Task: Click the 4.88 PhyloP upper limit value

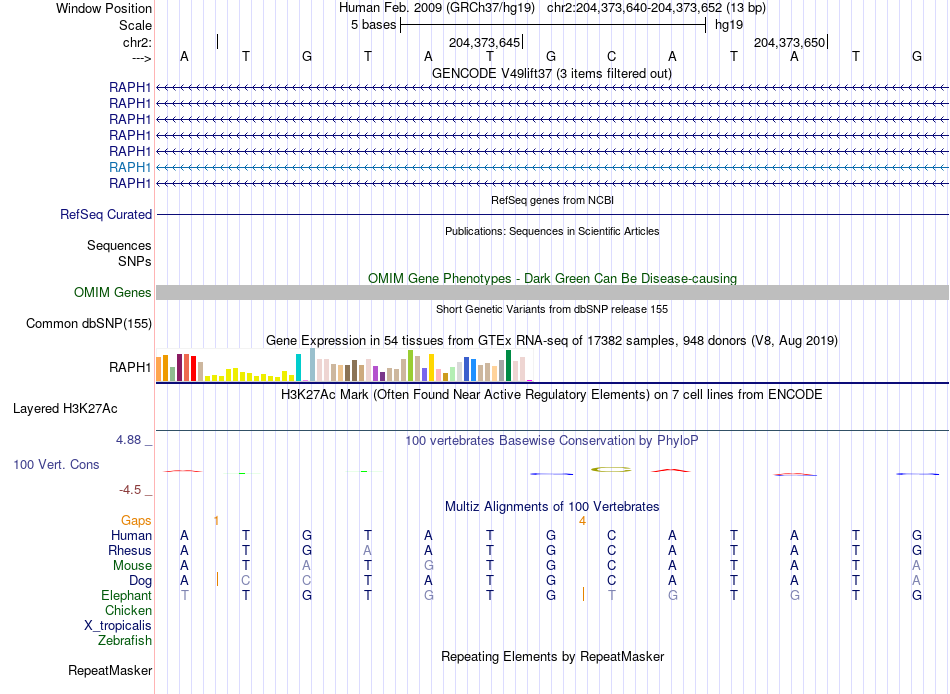Action: pyautogui.click(x=128, y=440)
